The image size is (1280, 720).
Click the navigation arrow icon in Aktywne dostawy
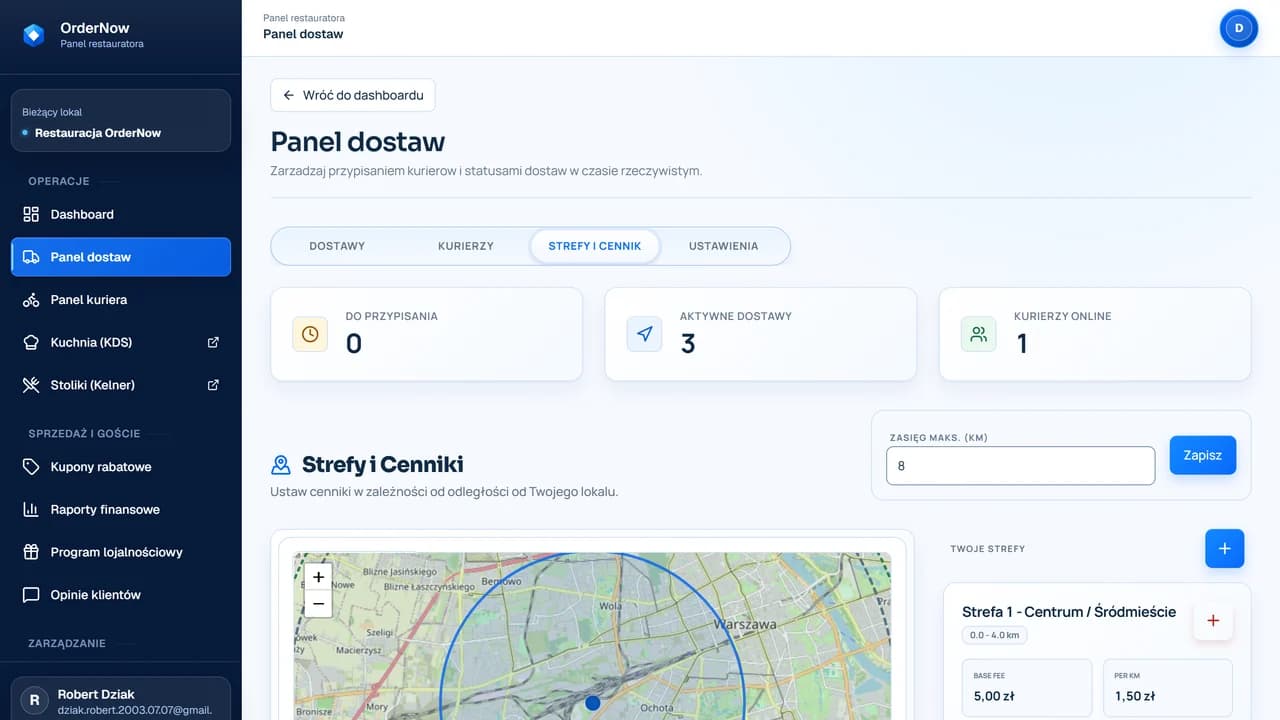[x=644, y=334]
